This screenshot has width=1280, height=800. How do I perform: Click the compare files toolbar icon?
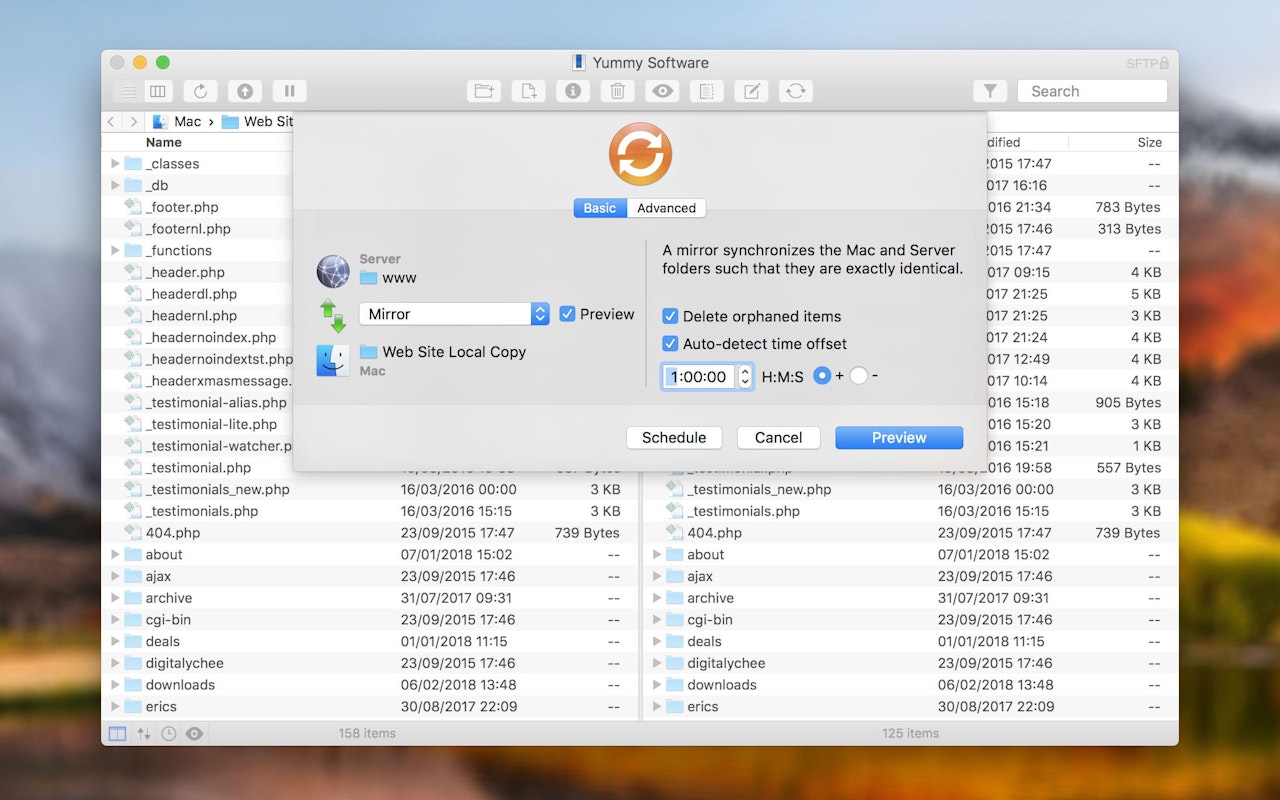tap(706, 91)
